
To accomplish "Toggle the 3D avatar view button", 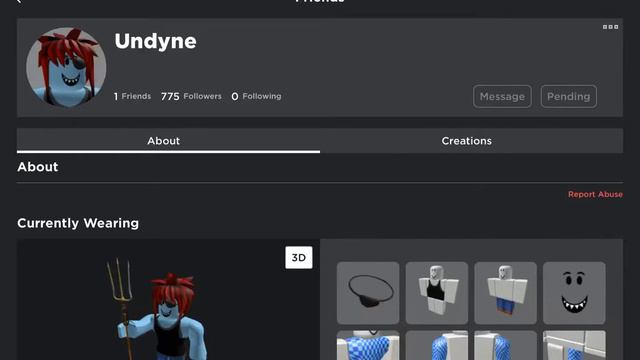I will pos(299,258).
